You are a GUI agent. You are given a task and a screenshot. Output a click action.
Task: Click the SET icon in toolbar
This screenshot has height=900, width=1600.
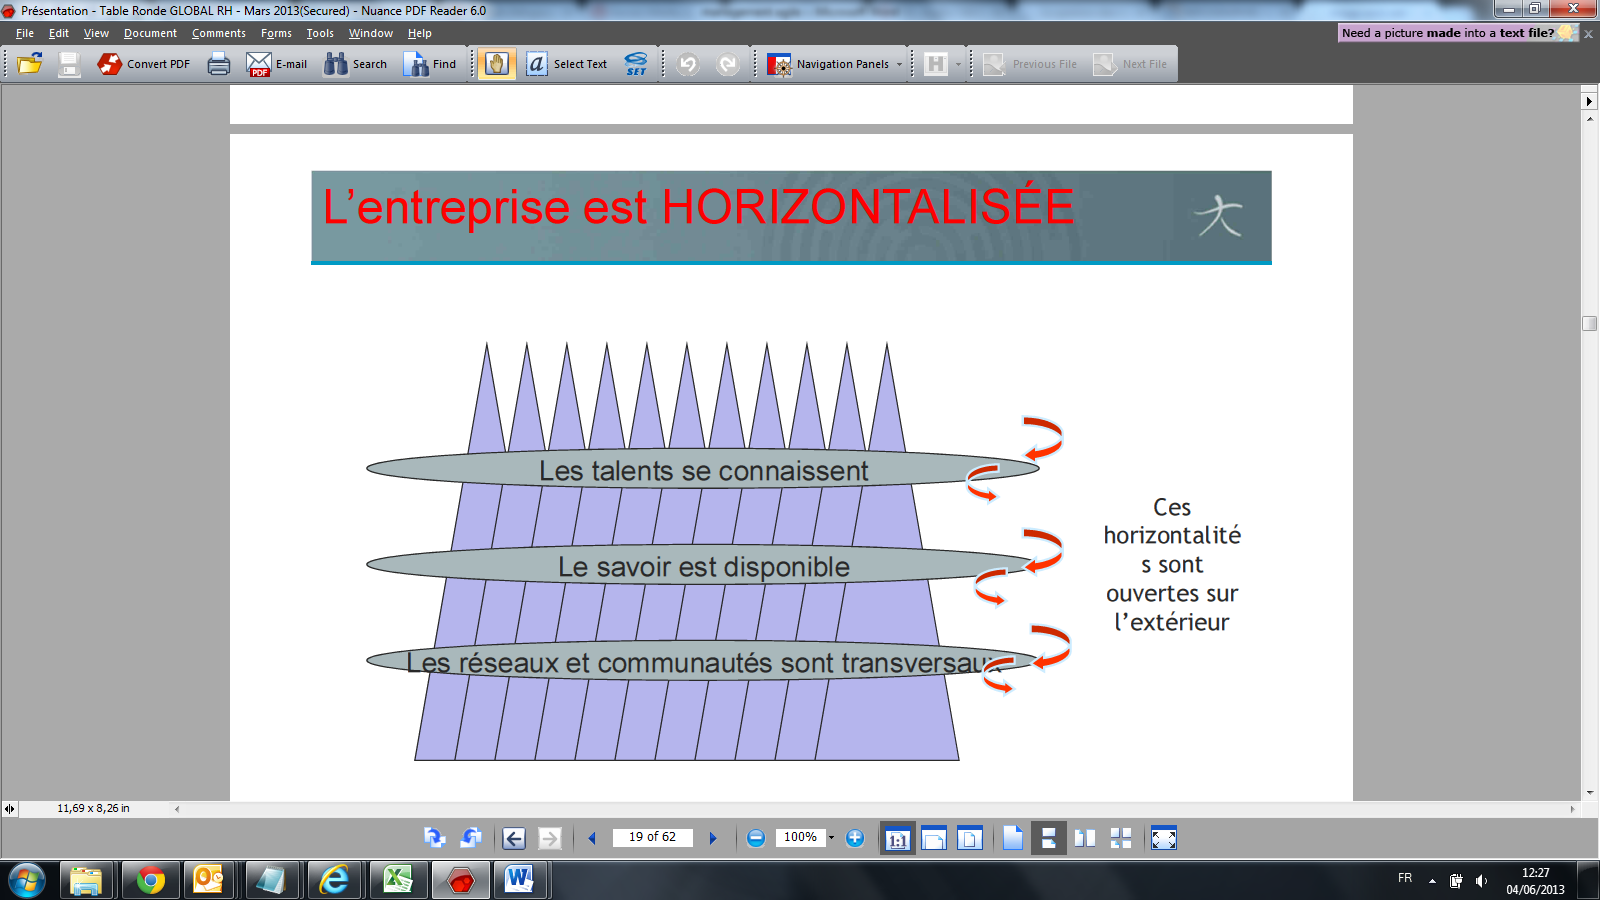click(636, 64)
